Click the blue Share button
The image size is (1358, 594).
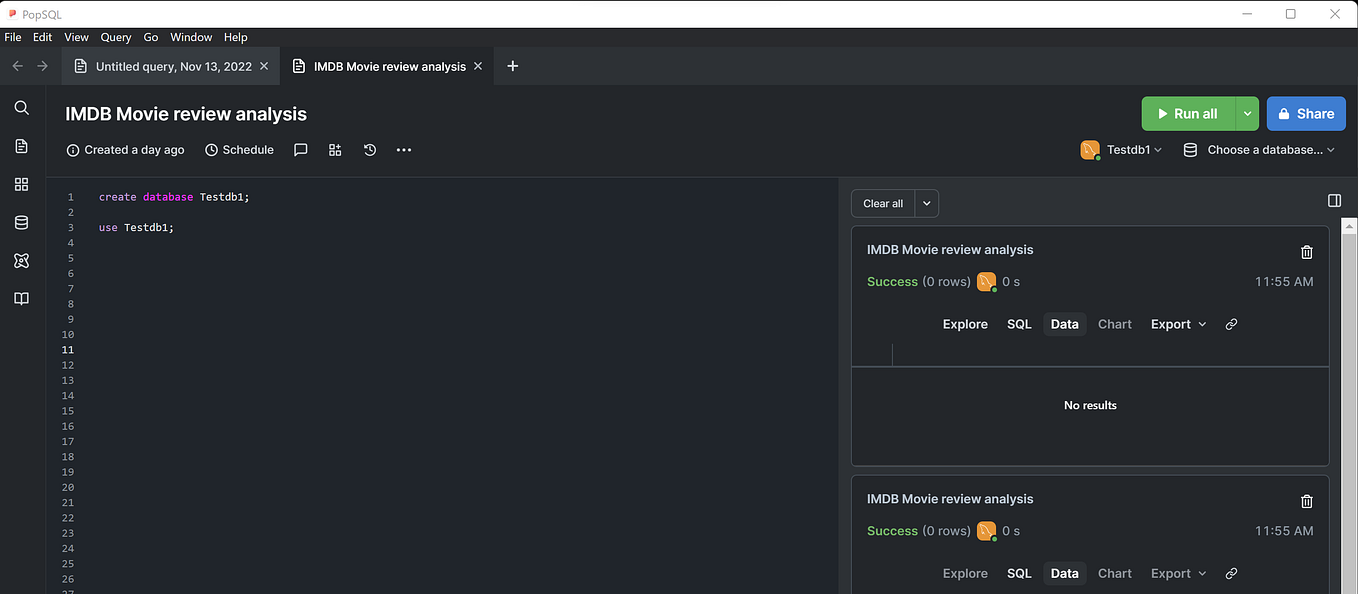tap(1306, 114)
